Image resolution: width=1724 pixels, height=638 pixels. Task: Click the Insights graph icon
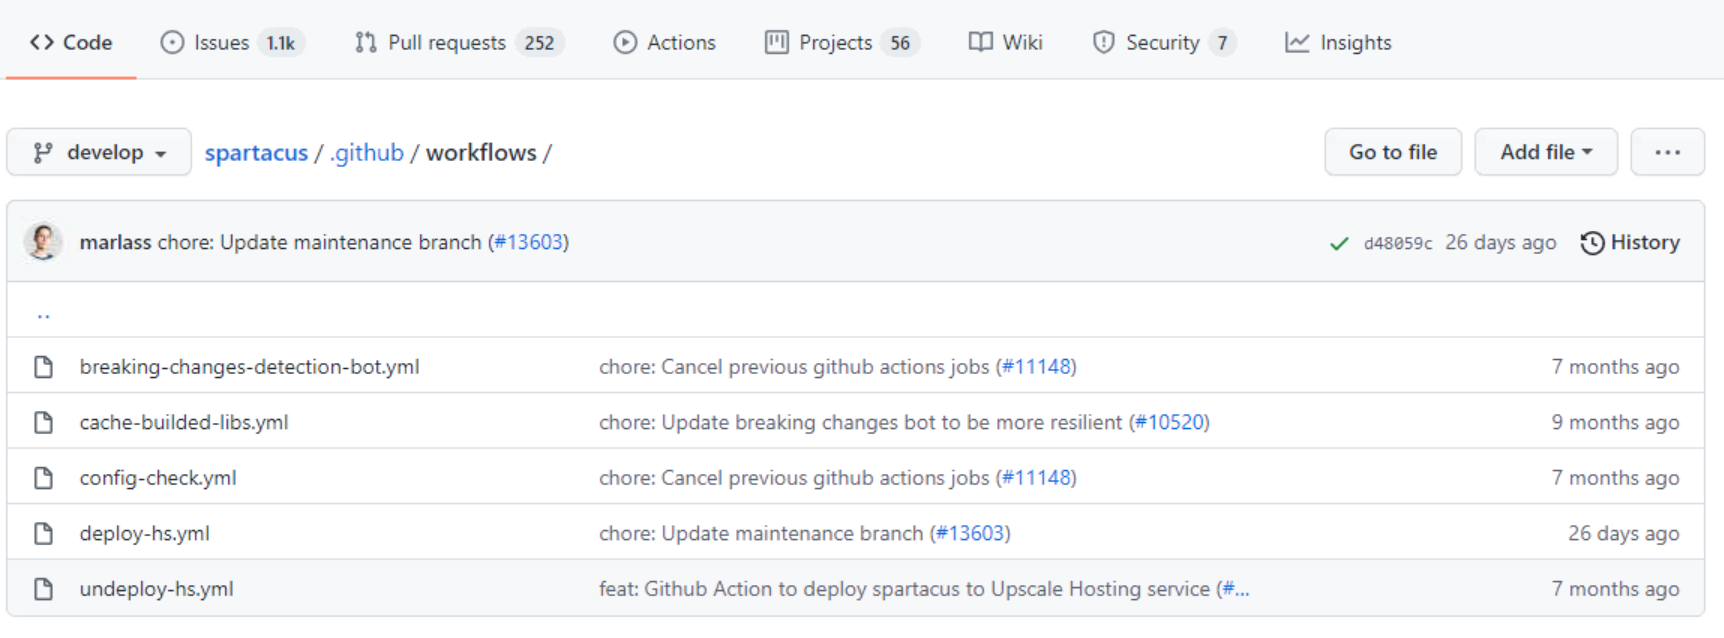(1297, 42)
